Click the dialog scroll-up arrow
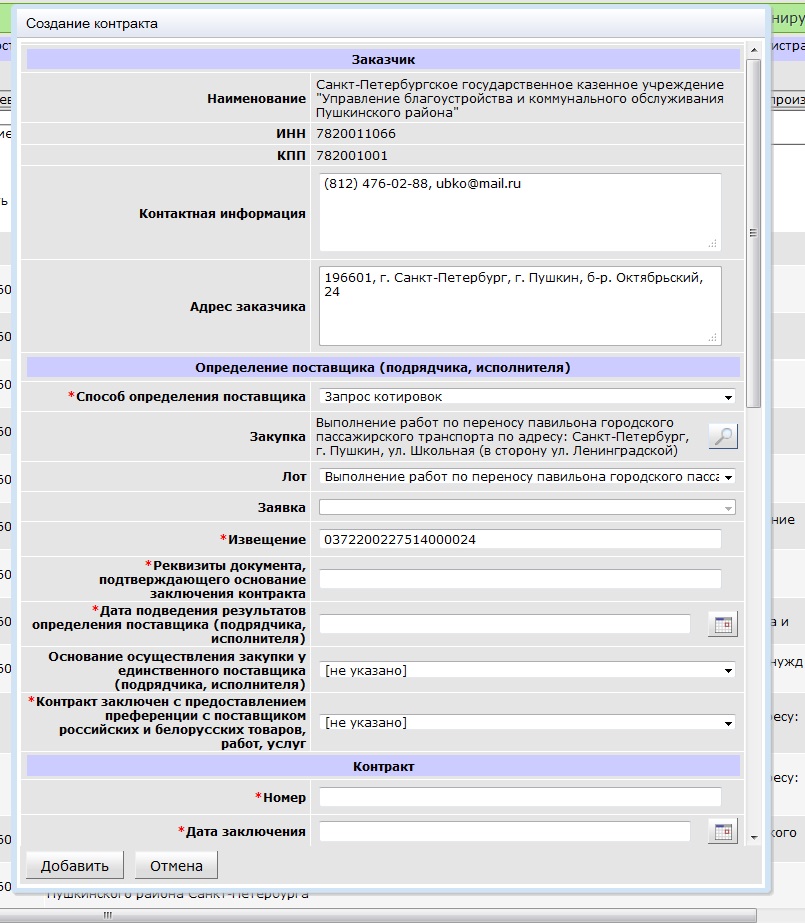The image size is (805, 923). tap(754, 50)
